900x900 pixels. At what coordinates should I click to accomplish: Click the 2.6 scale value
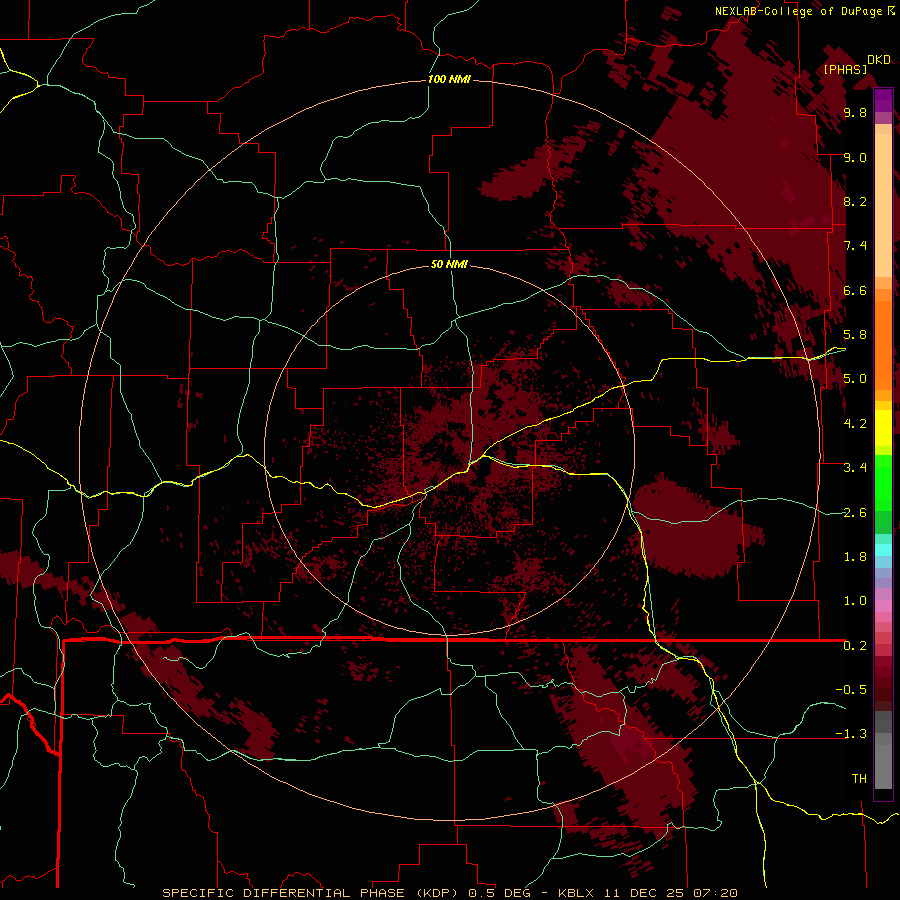pyautogui.click(x=855, y=513)
